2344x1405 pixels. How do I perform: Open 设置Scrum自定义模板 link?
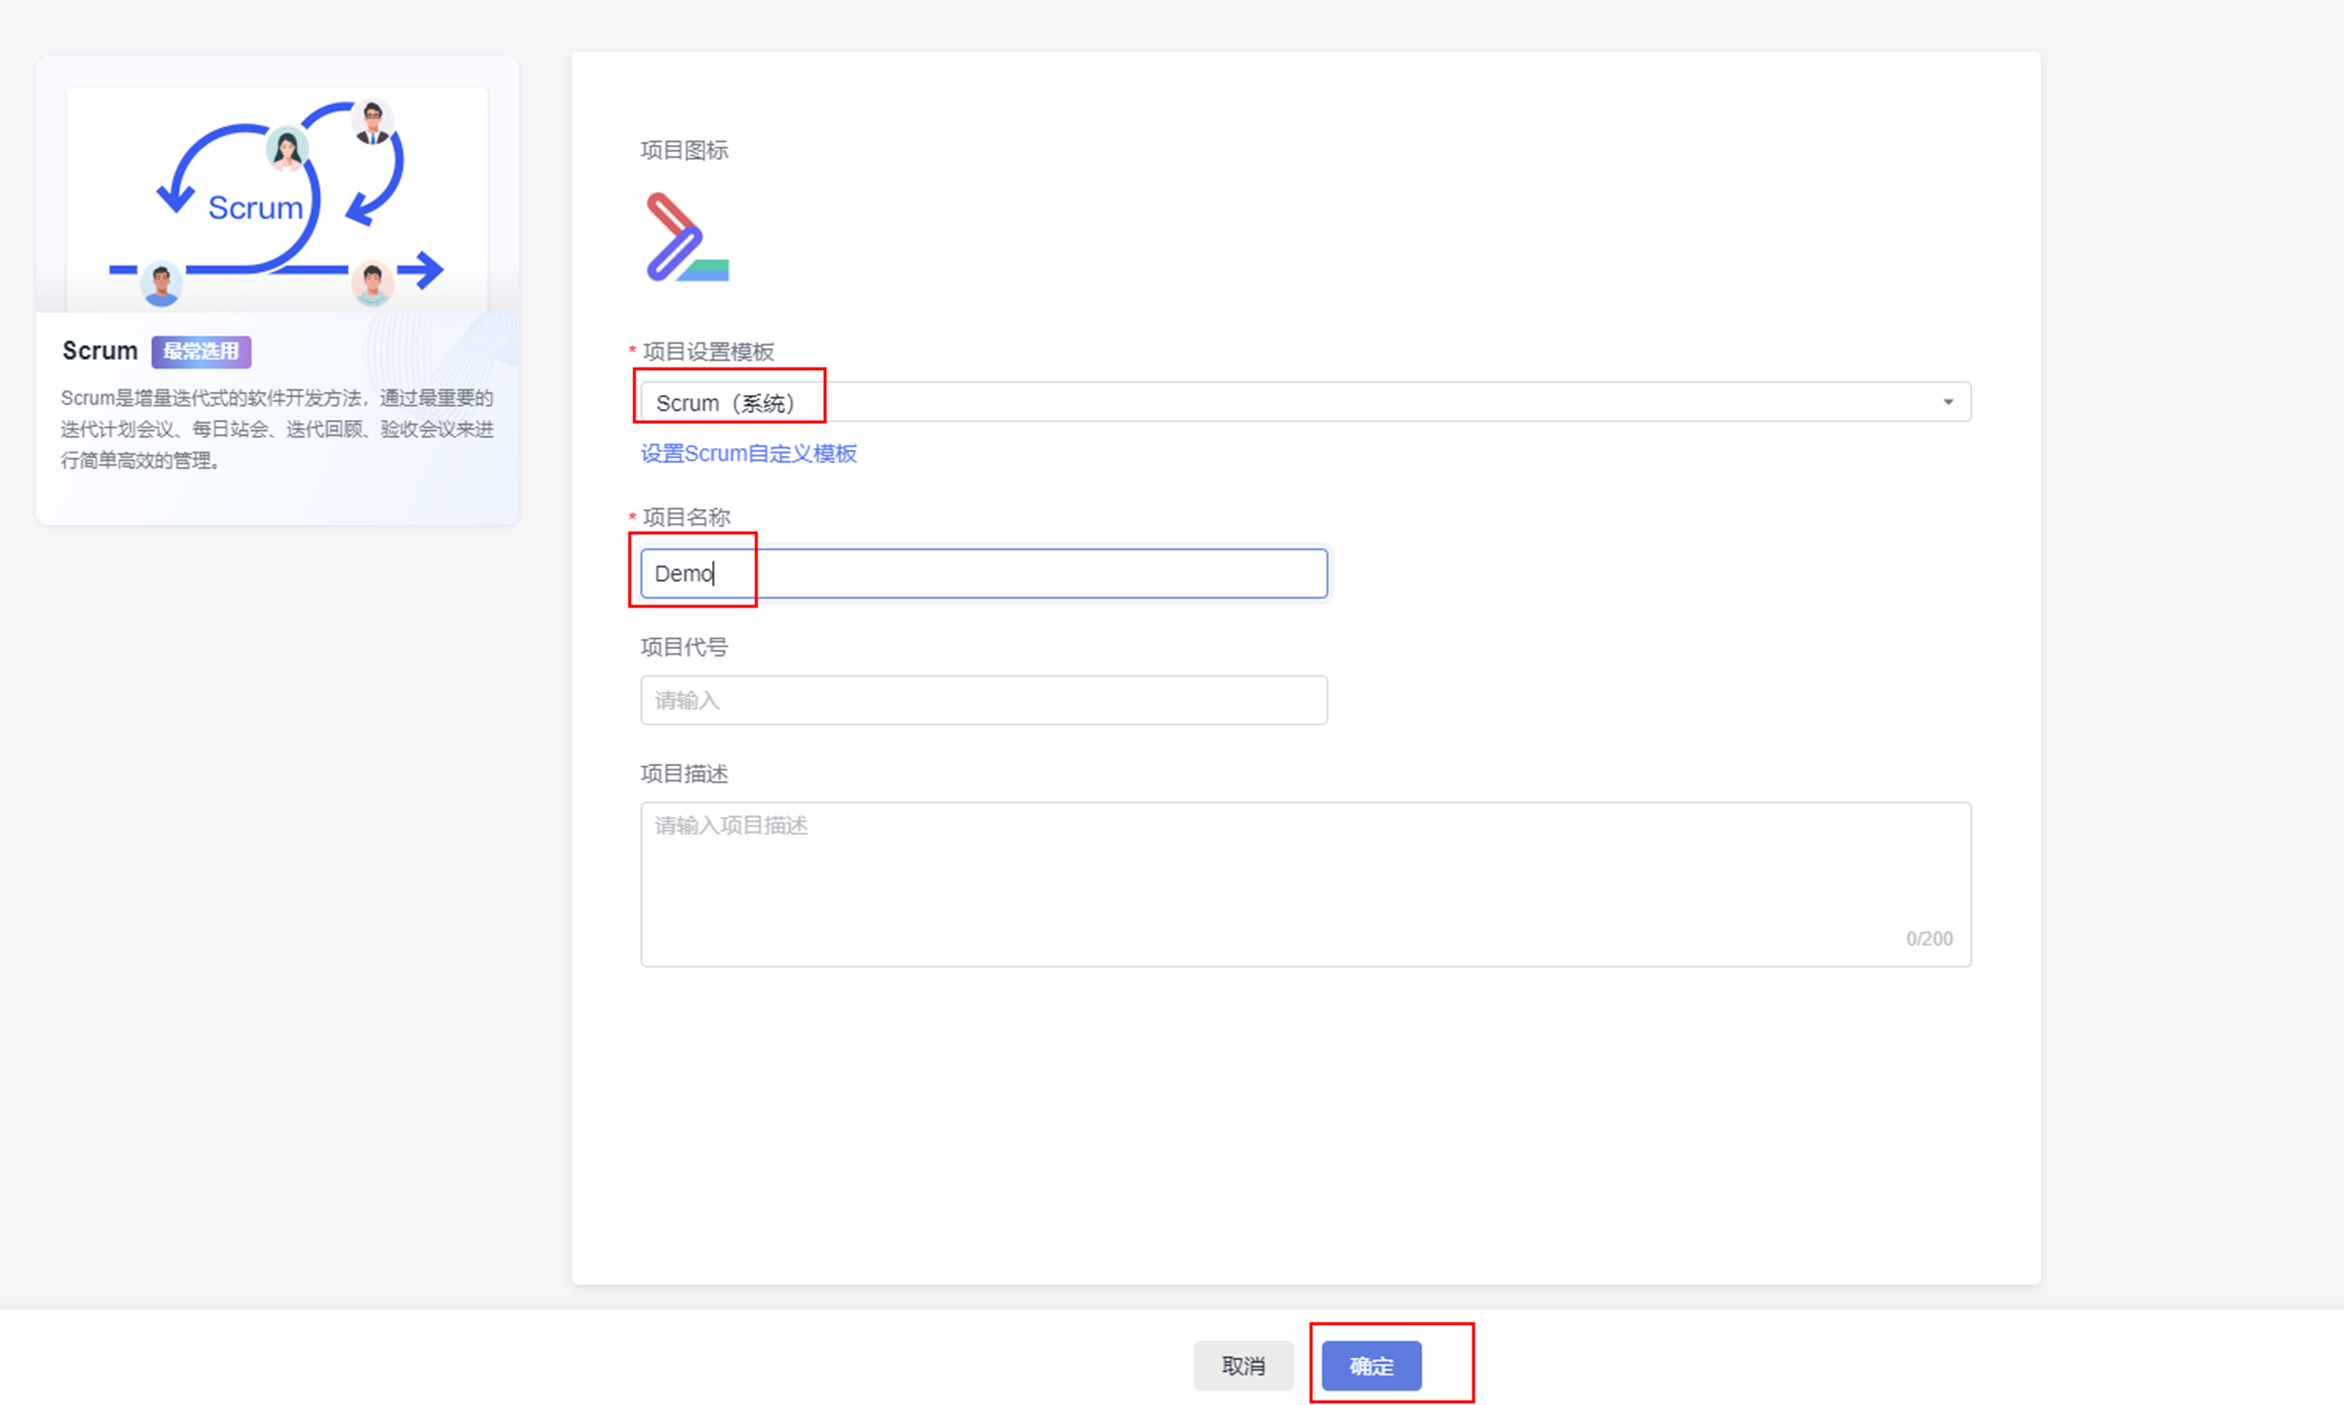[x=748, y=454]
